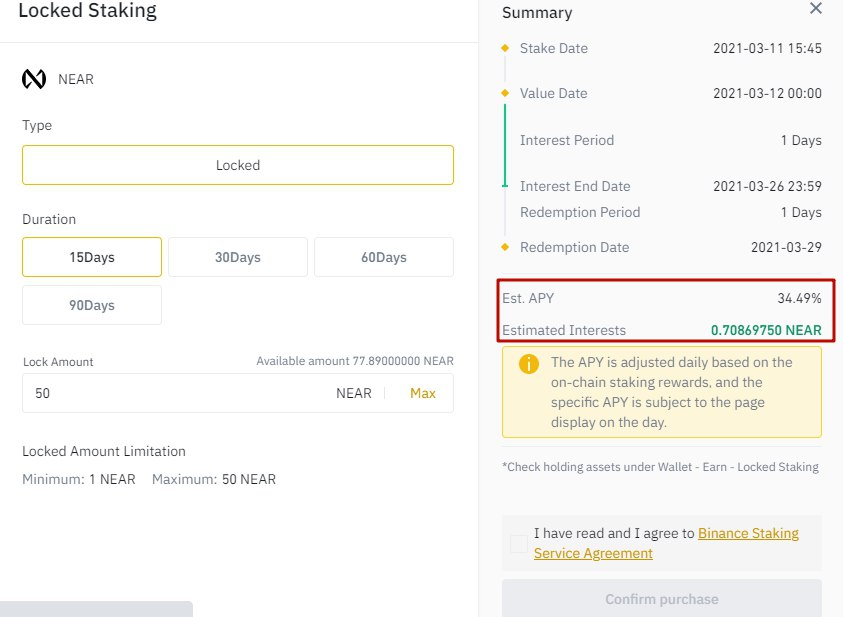
Task: Click the Redemption Date diamond marker
Action: (505, 247)
